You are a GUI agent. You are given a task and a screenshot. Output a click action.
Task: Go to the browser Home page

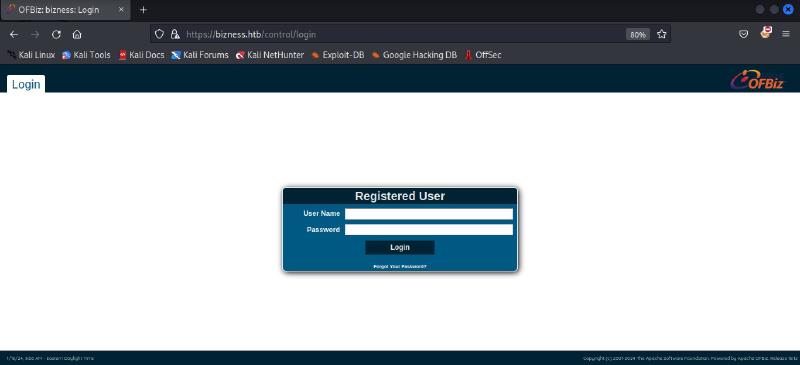(x=77, y=34)
